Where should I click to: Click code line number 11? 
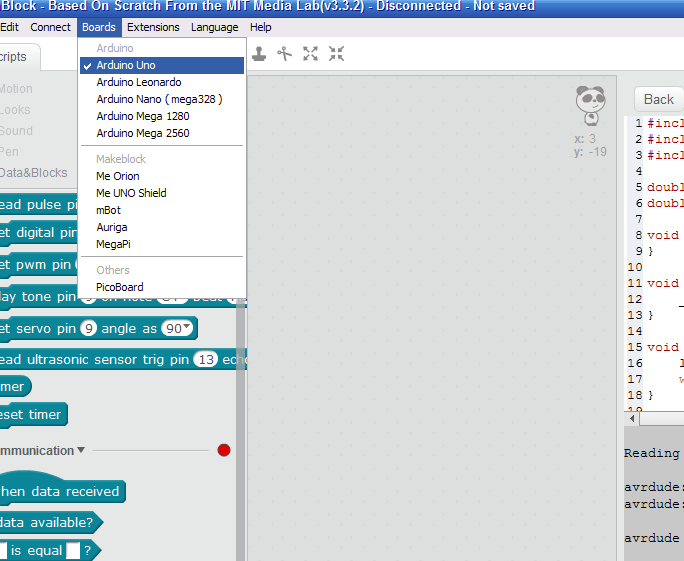coord(635,283)
